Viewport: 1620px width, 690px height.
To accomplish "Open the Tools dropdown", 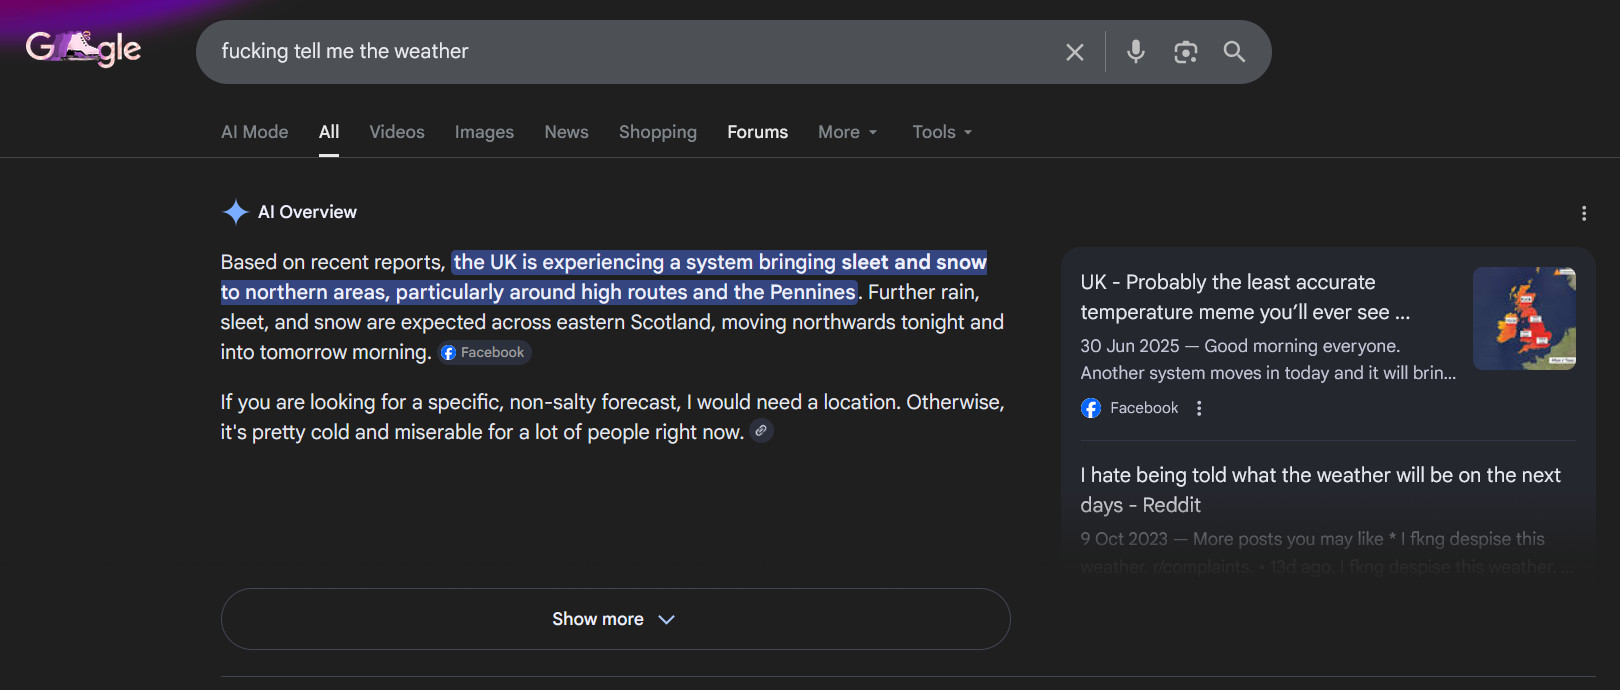I will [x=941, y=132].
